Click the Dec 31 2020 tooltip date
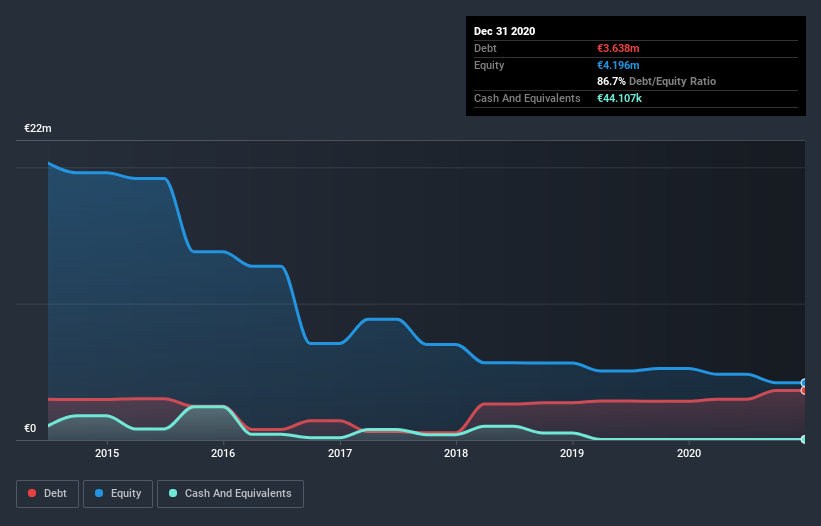This screenshot has width=821, height=526. (504, 31)
